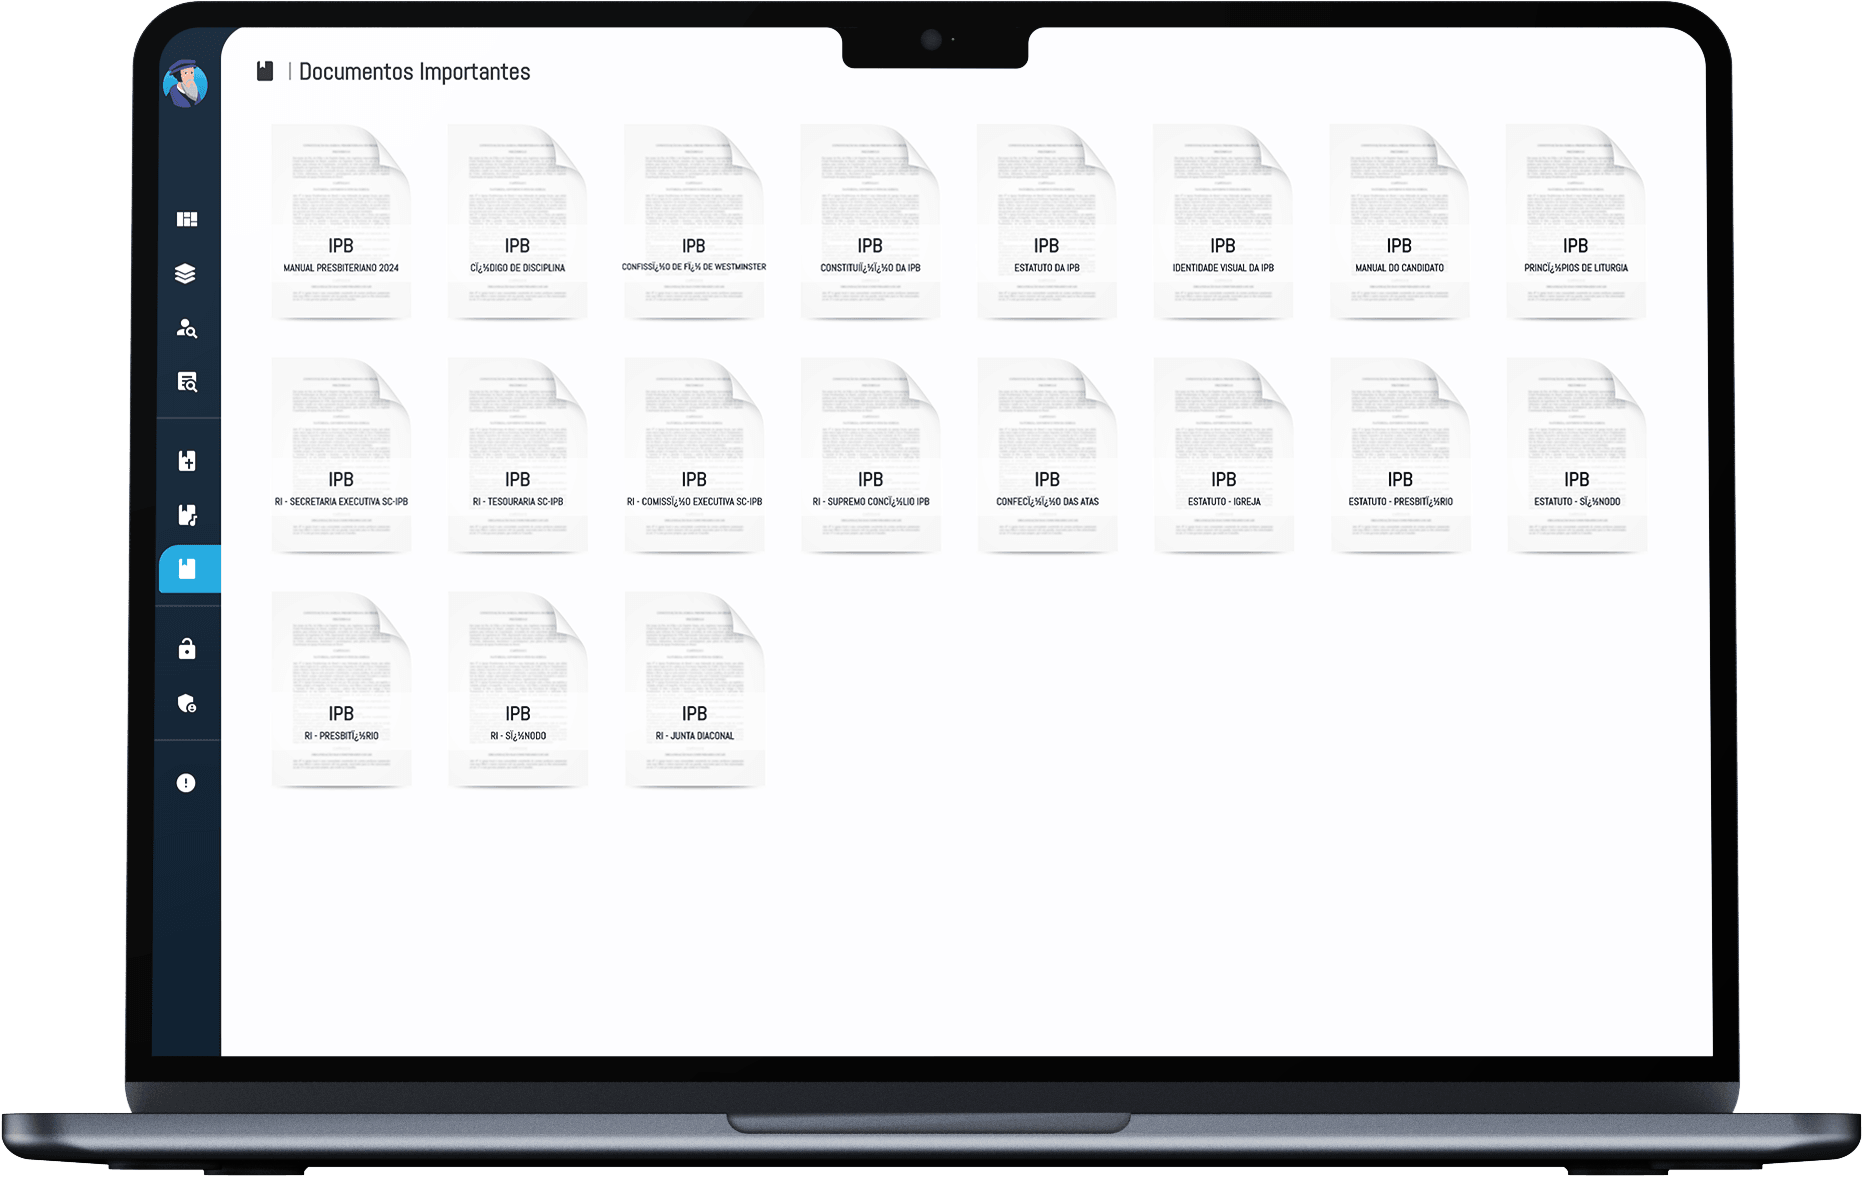The image size is (1863, 1177).
Task: Open the Confissão de Fé de Westminster document
Action: (x=693, y=221)
